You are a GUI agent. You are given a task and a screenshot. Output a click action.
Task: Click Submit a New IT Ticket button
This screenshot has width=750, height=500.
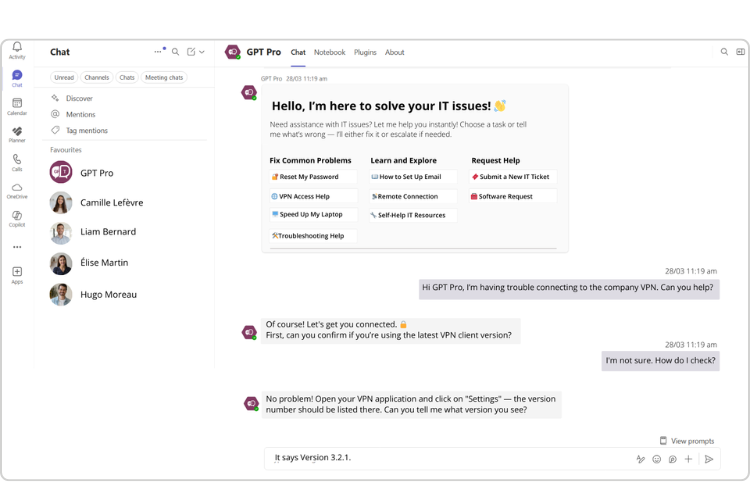(x=513, y=177)
